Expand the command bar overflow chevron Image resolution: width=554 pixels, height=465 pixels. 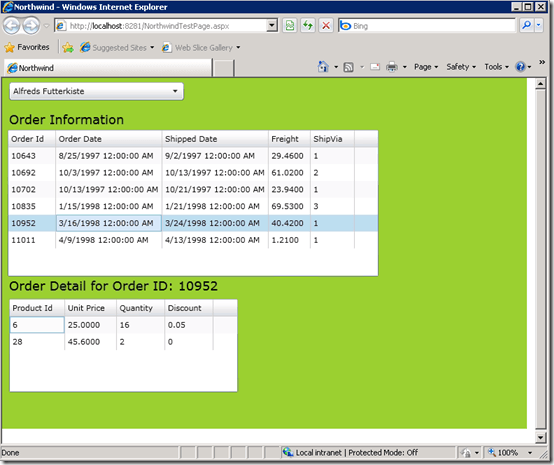[x=542, y=62]
